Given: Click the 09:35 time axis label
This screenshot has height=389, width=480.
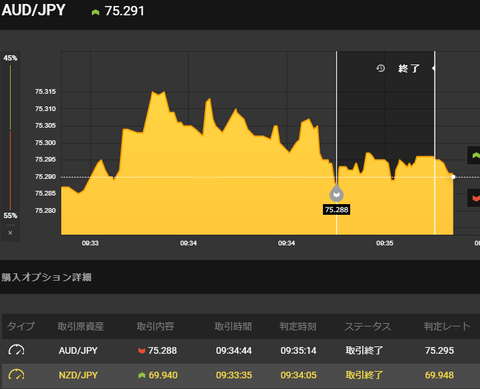Looking at the screenshot, I should pyautogui.click(x=385, y=243).
